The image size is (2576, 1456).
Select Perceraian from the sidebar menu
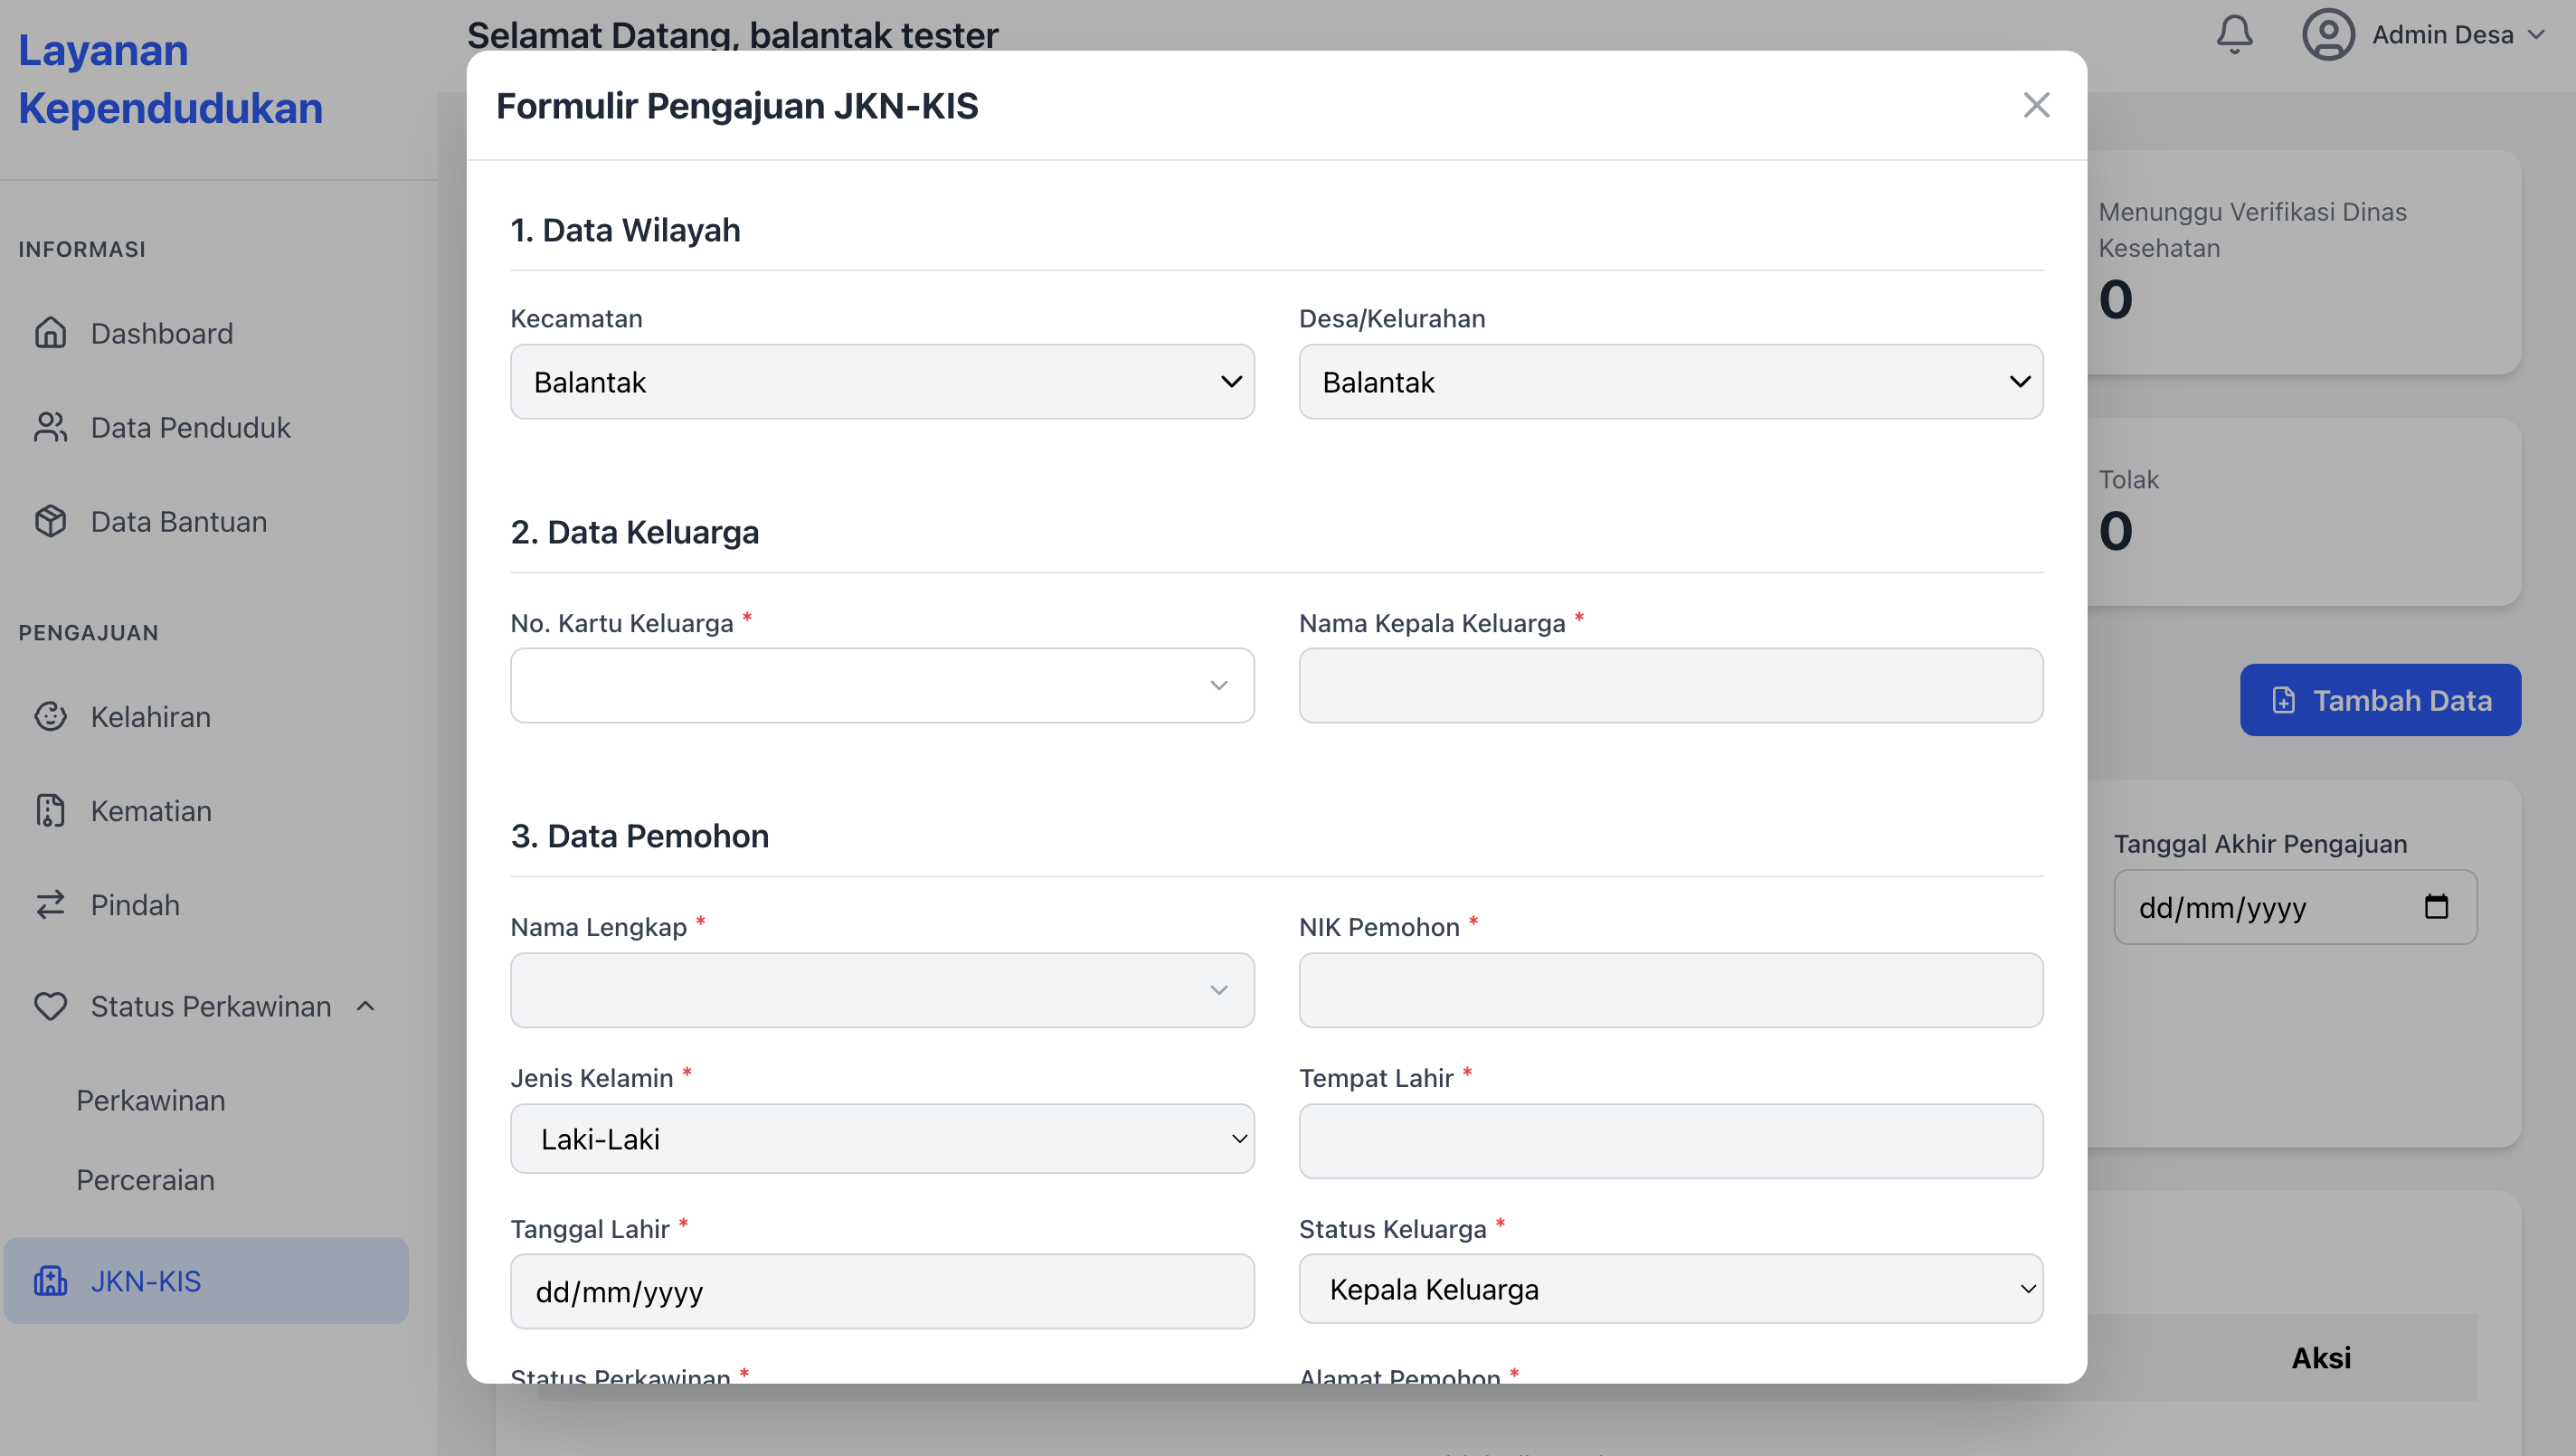[144, 1180]
